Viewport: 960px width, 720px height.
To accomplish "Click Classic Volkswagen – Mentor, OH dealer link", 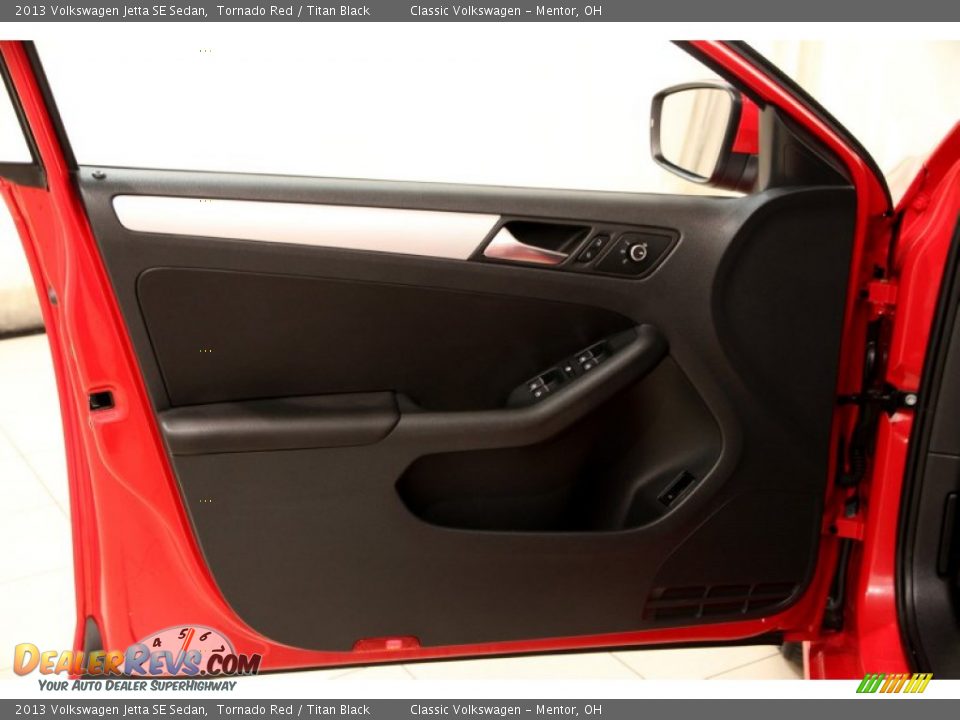I will [510, 9].
